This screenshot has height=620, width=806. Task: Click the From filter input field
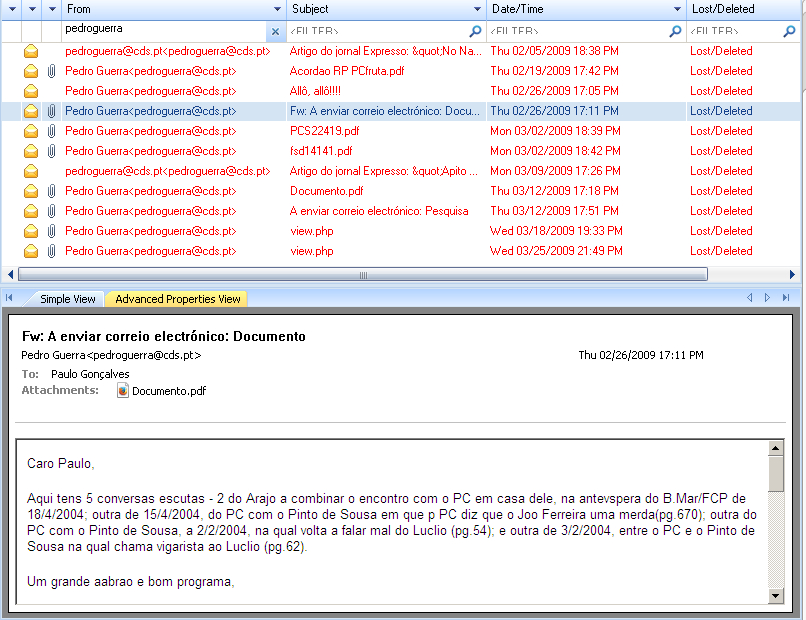pos(164,31)
